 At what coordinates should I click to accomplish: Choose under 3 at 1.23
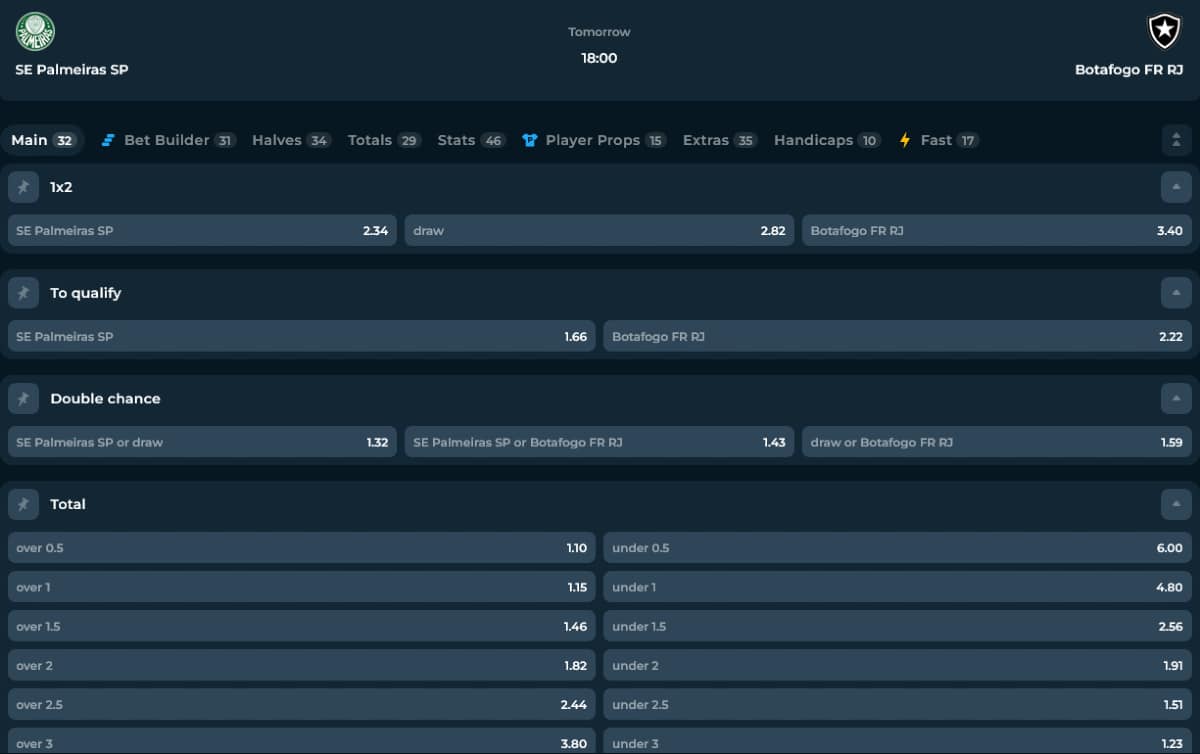(x=898, y=741)
